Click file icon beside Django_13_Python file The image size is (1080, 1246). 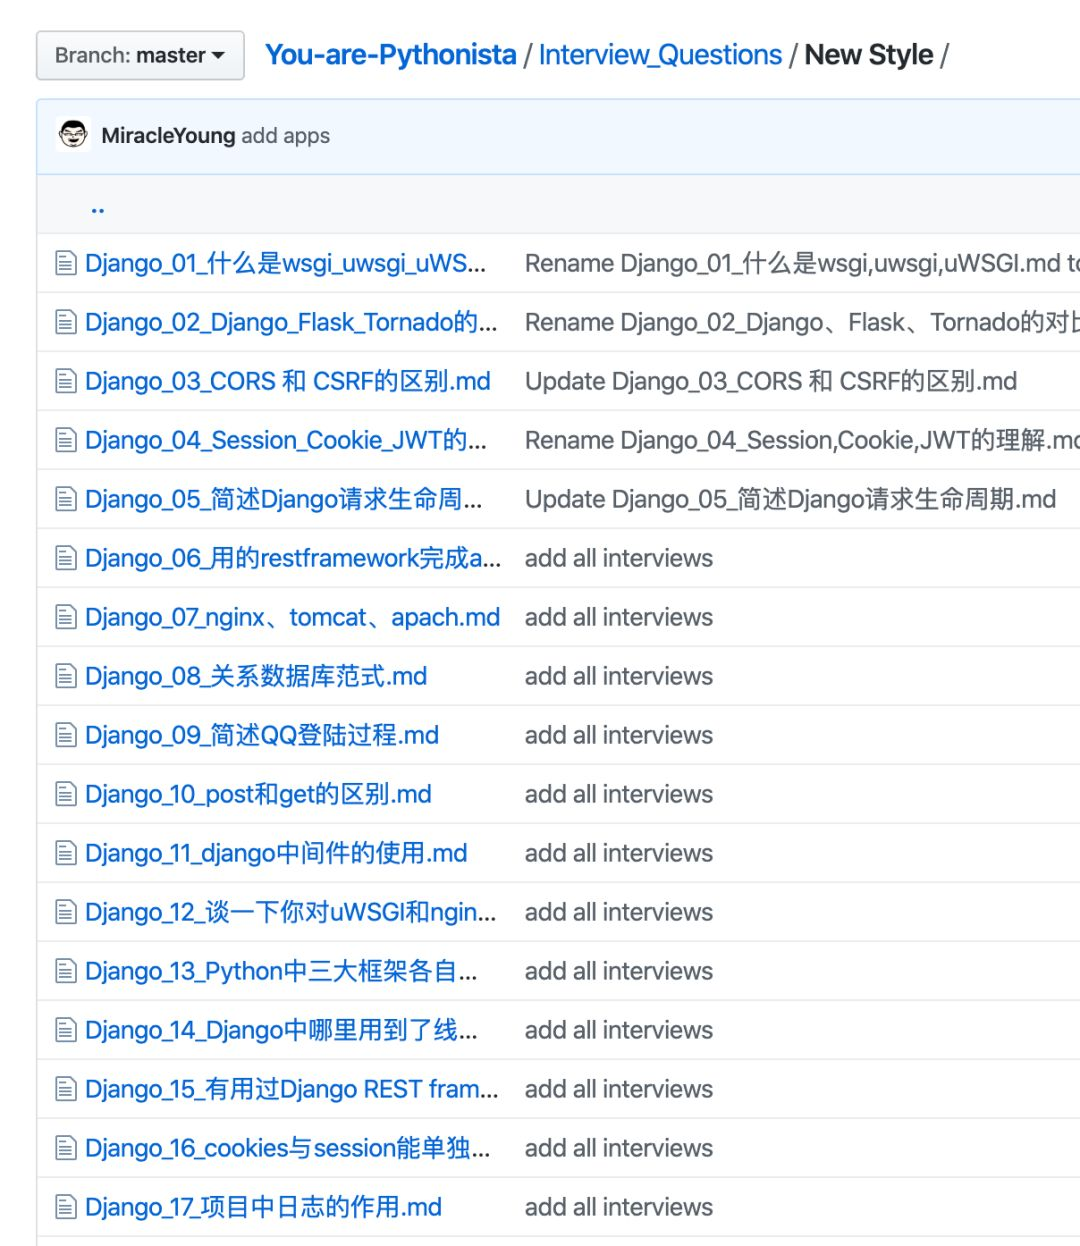[66, 971]
